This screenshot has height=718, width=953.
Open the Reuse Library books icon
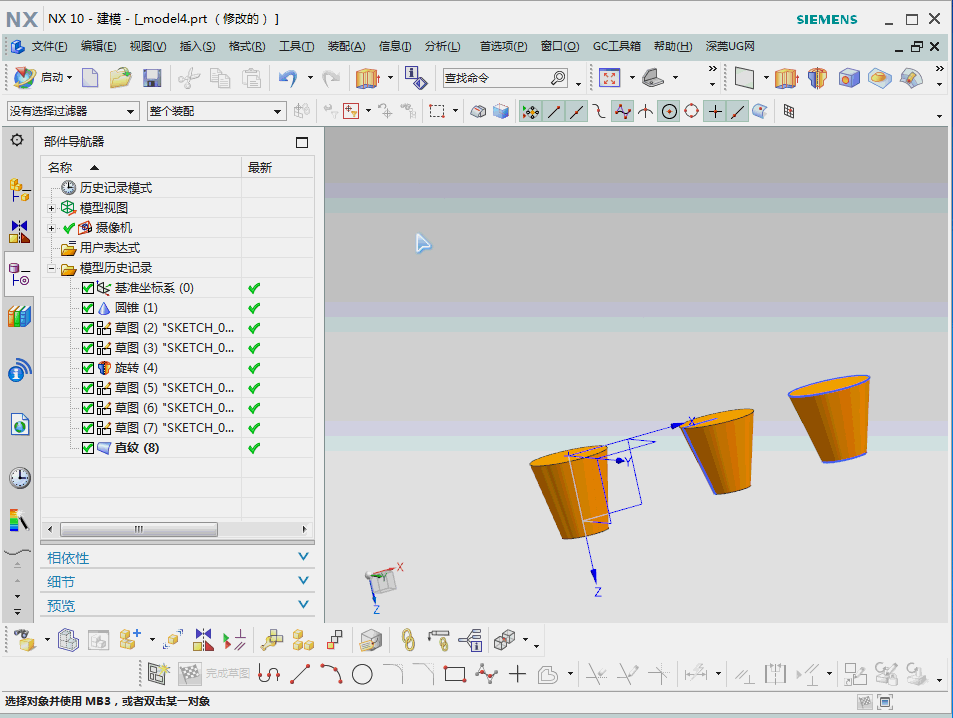(19, 317)
